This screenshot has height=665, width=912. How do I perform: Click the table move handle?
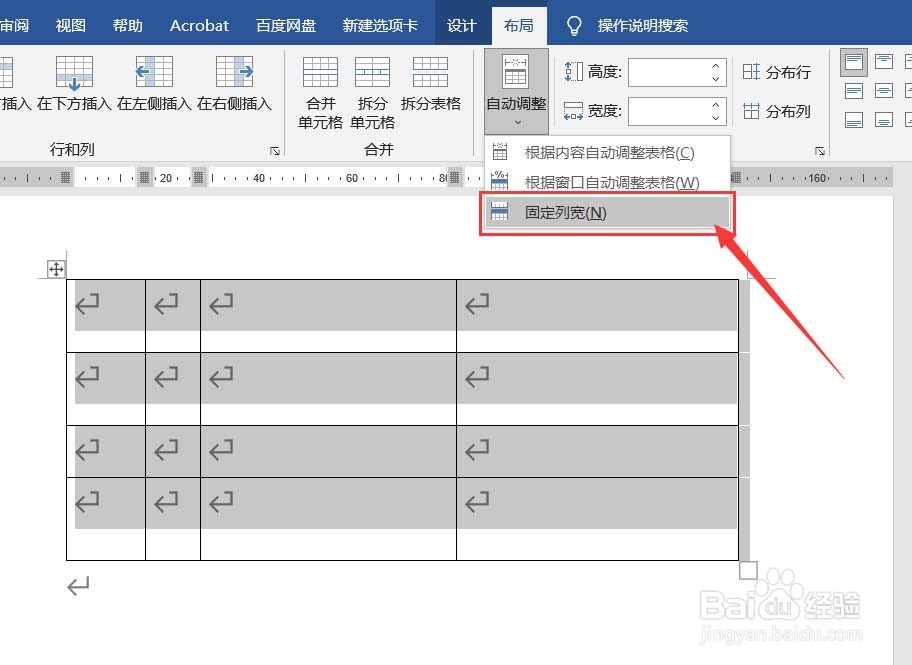56,269
